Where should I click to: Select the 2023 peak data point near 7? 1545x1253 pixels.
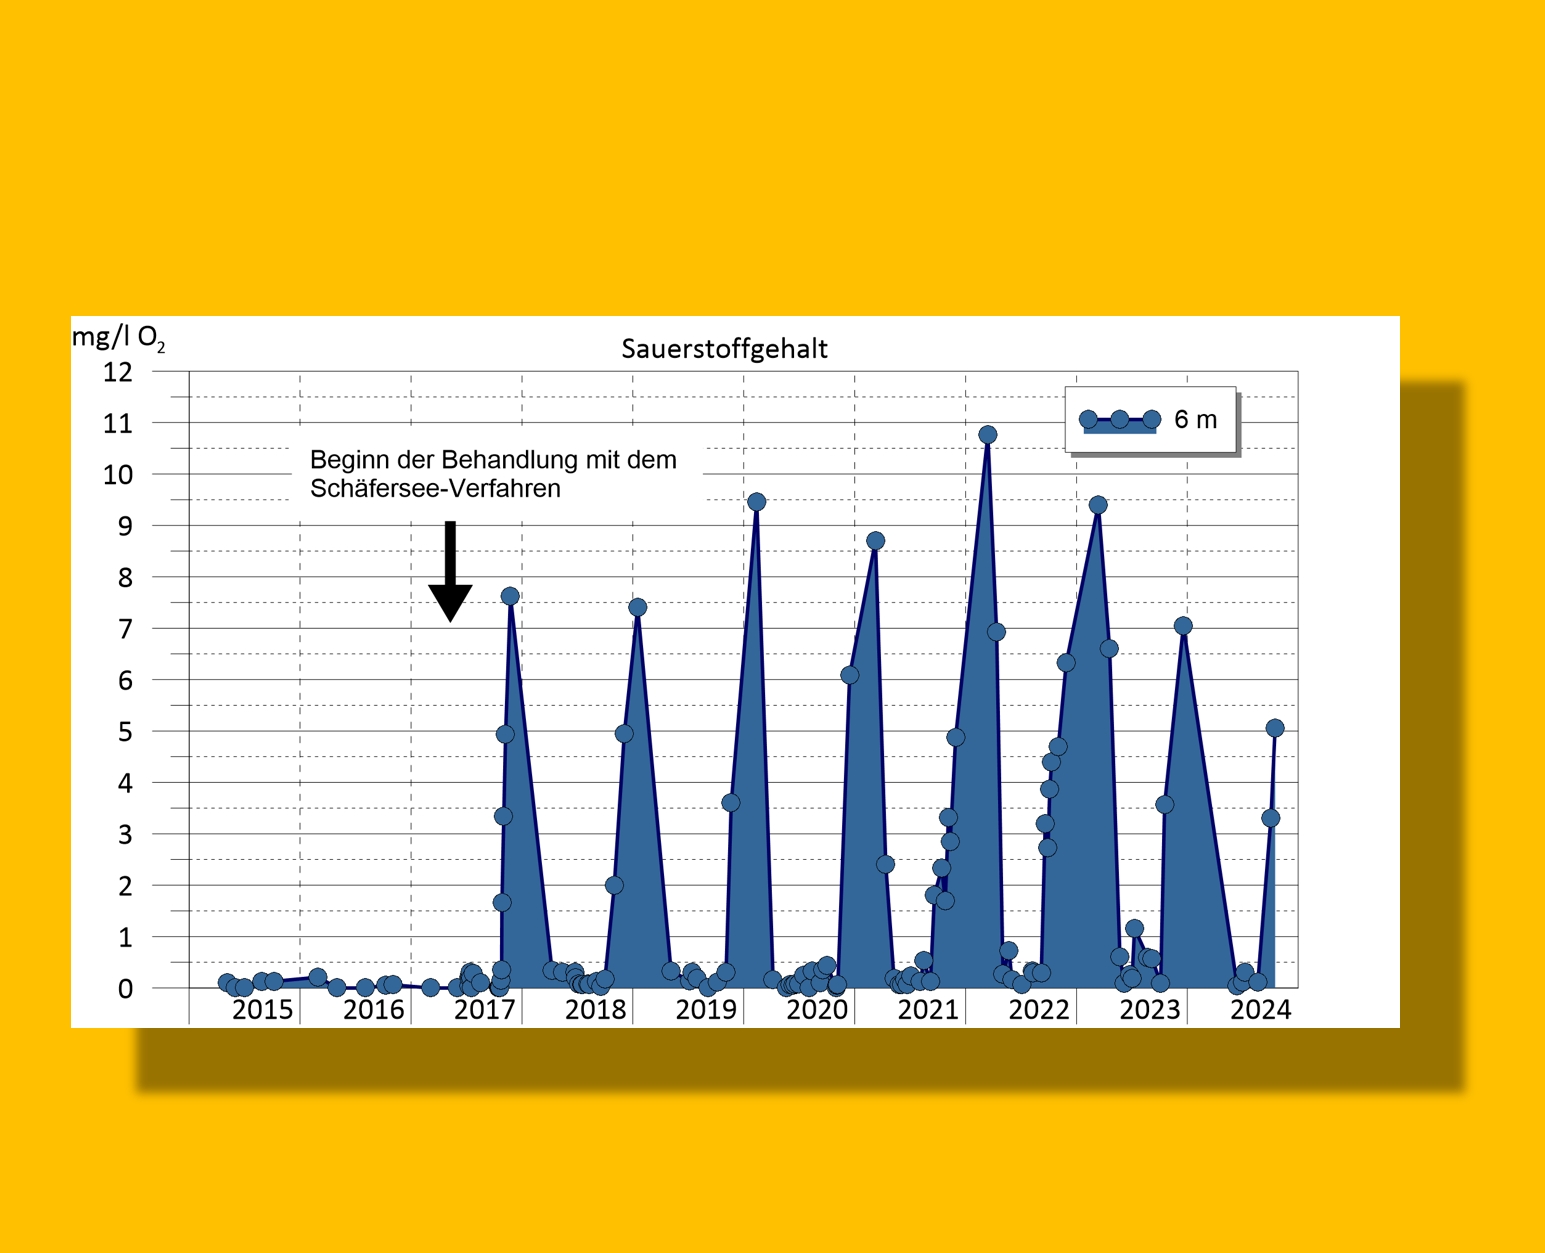pyautogui.click(x=1183, y=626)
